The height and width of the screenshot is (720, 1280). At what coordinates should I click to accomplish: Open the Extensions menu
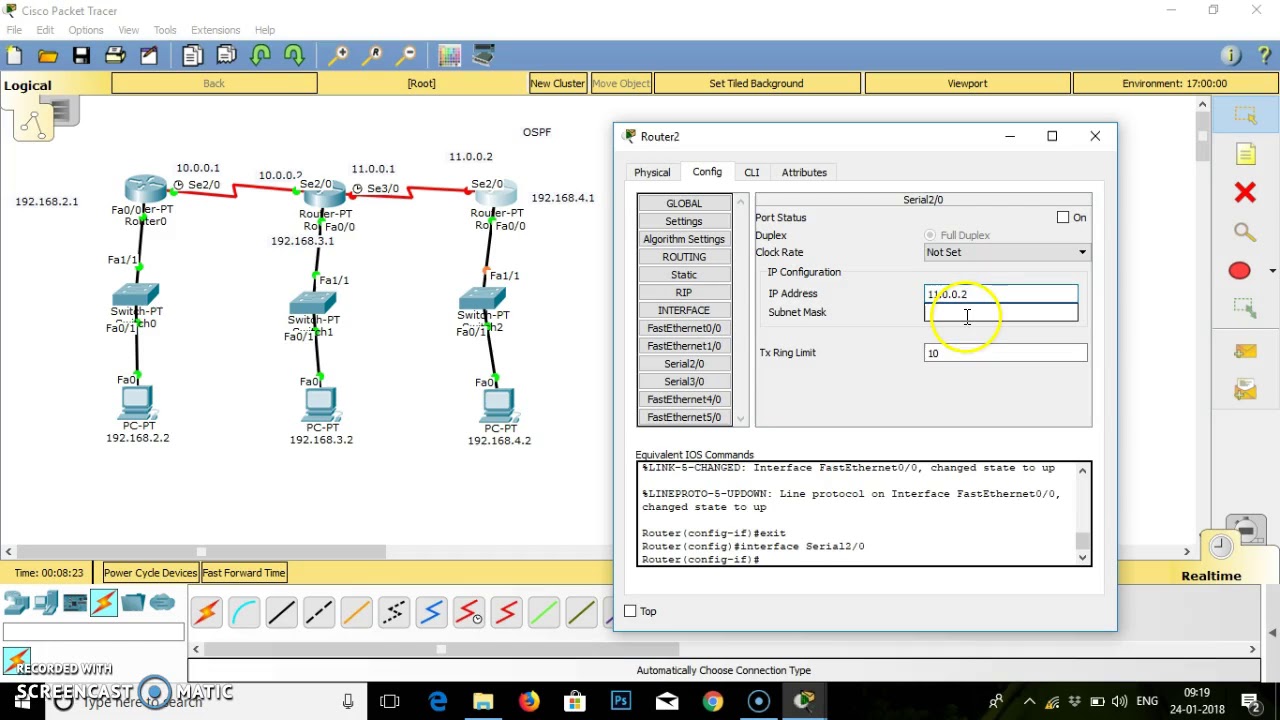pos(215,30)
